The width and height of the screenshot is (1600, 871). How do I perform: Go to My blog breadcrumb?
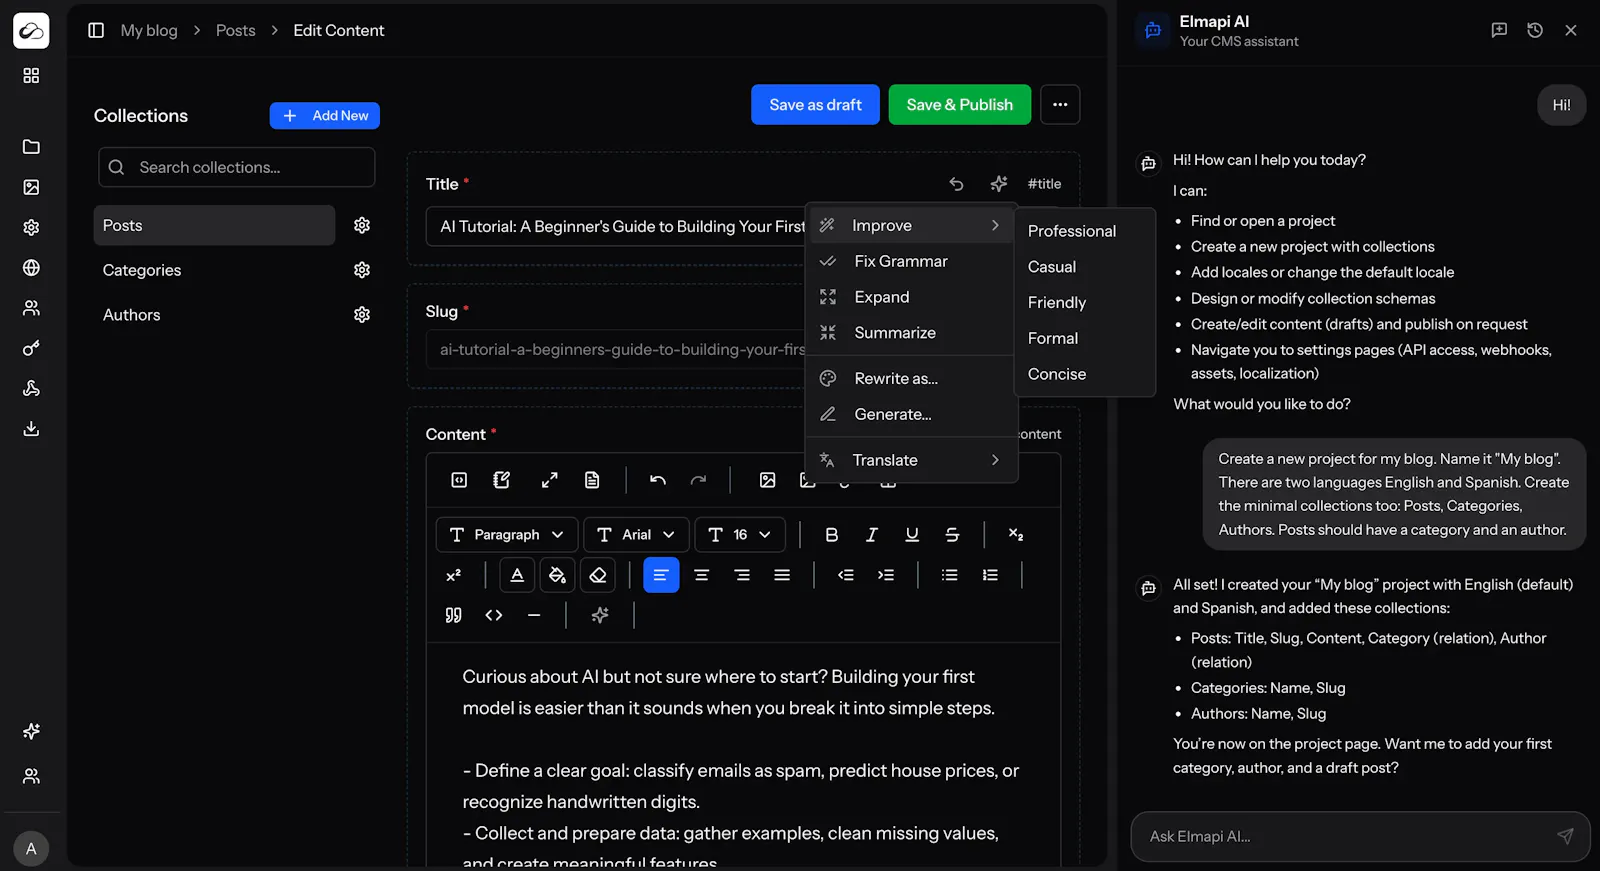pos(149,30)
